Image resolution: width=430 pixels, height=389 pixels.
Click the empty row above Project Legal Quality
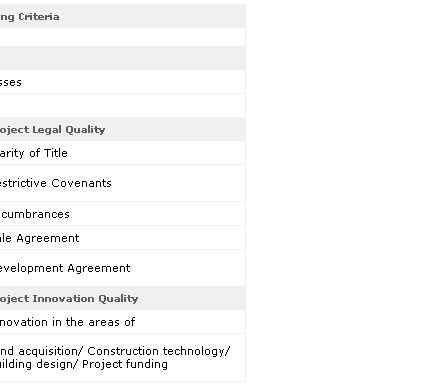pos(122,105)
